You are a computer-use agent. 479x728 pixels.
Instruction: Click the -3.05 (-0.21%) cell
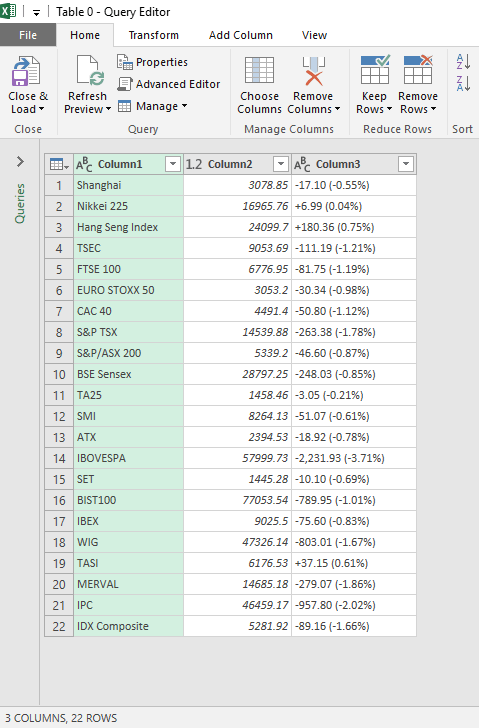(354, 395)
